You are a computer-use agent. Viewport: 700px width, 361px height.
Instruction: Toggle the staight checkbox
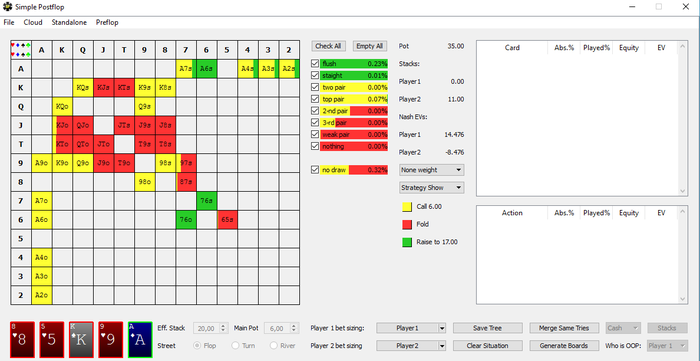pos(315,75)
